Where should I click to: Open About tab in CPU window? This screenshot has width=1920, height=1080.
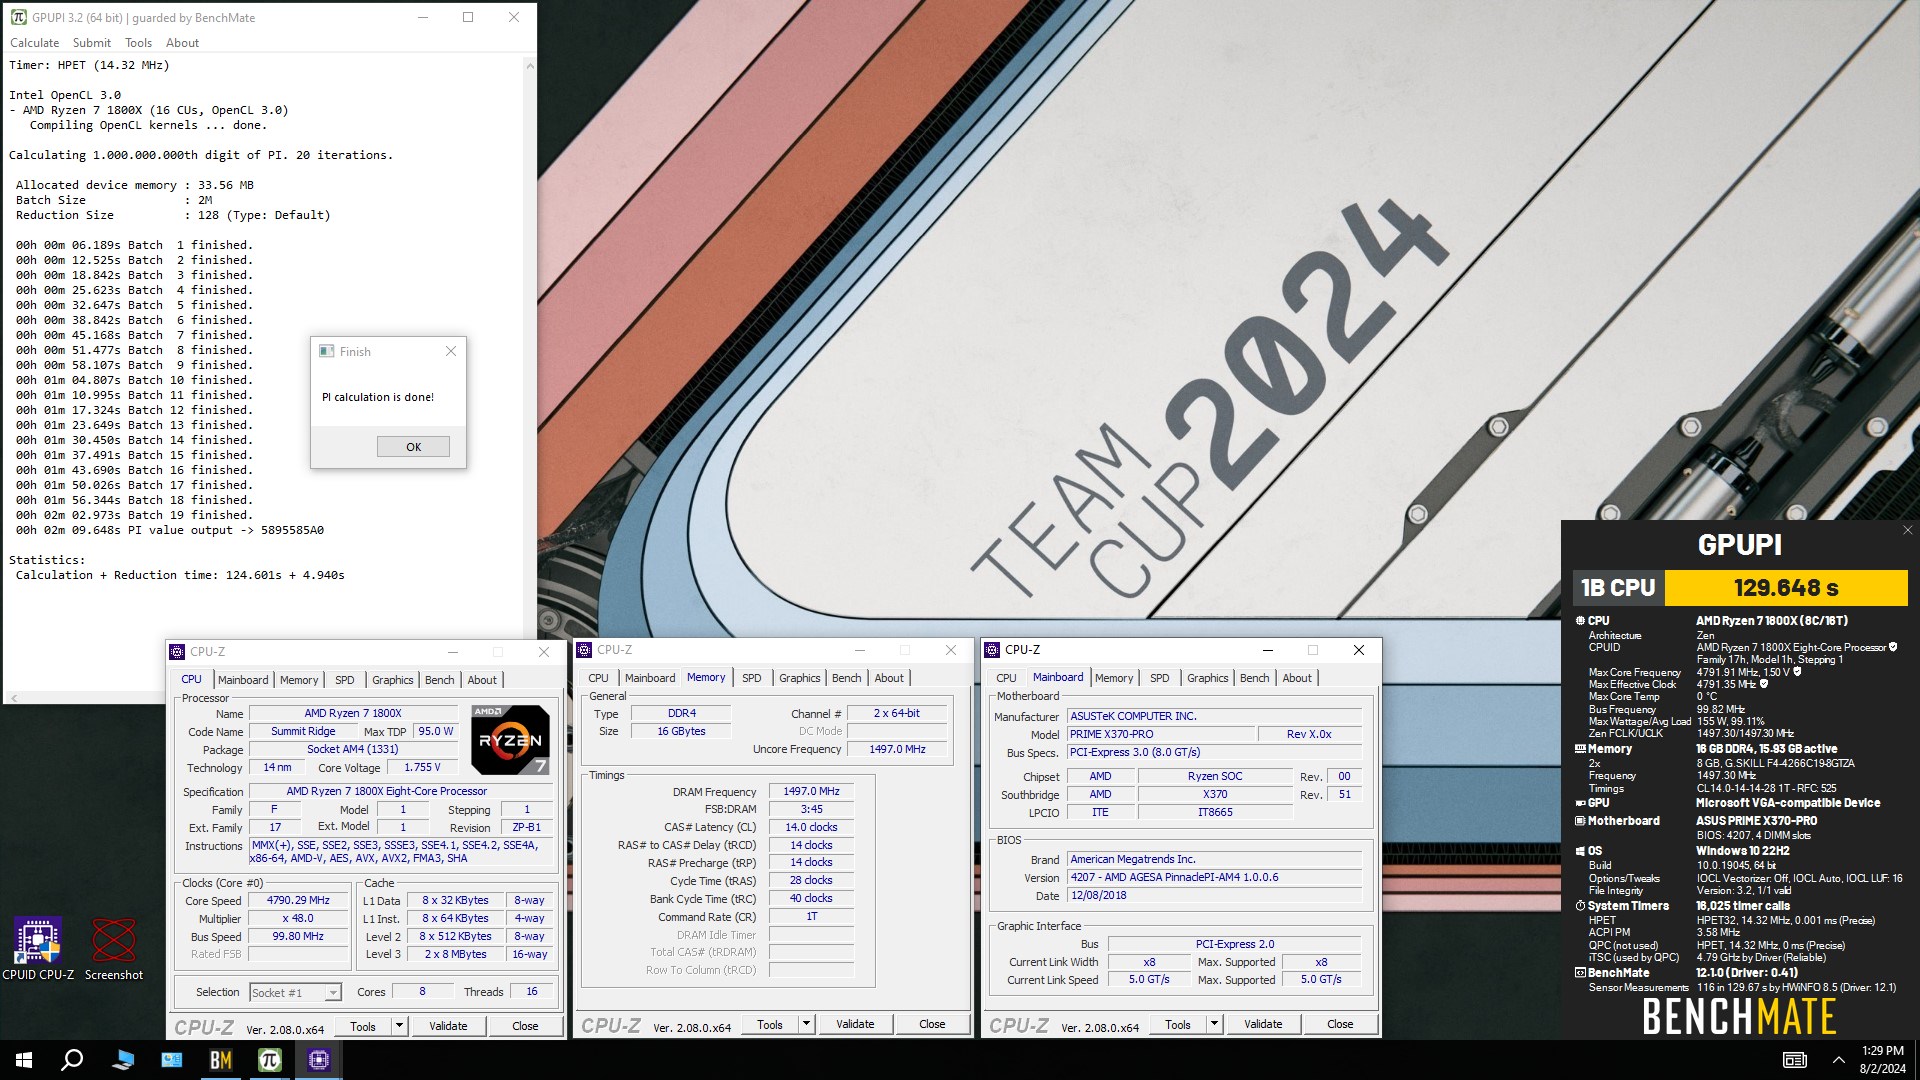[482, 680]
